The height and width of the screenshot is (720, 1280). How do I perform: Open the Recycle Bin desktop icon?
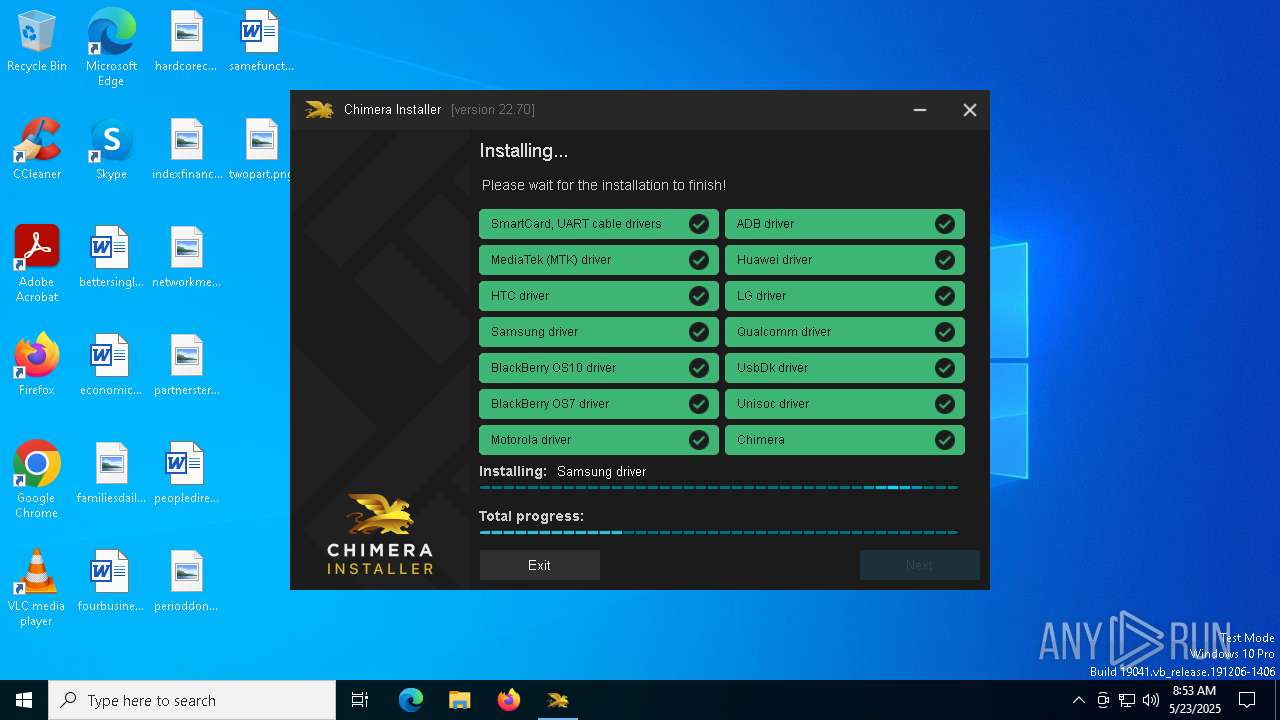pyautogui.click(x=37, y=42)
